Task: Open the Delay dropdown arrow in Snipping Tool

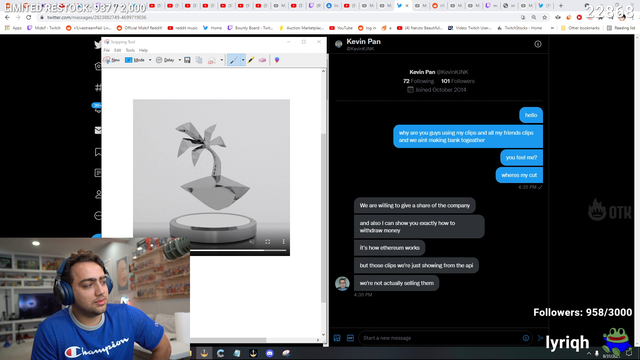Action: (x=180, y=60)
